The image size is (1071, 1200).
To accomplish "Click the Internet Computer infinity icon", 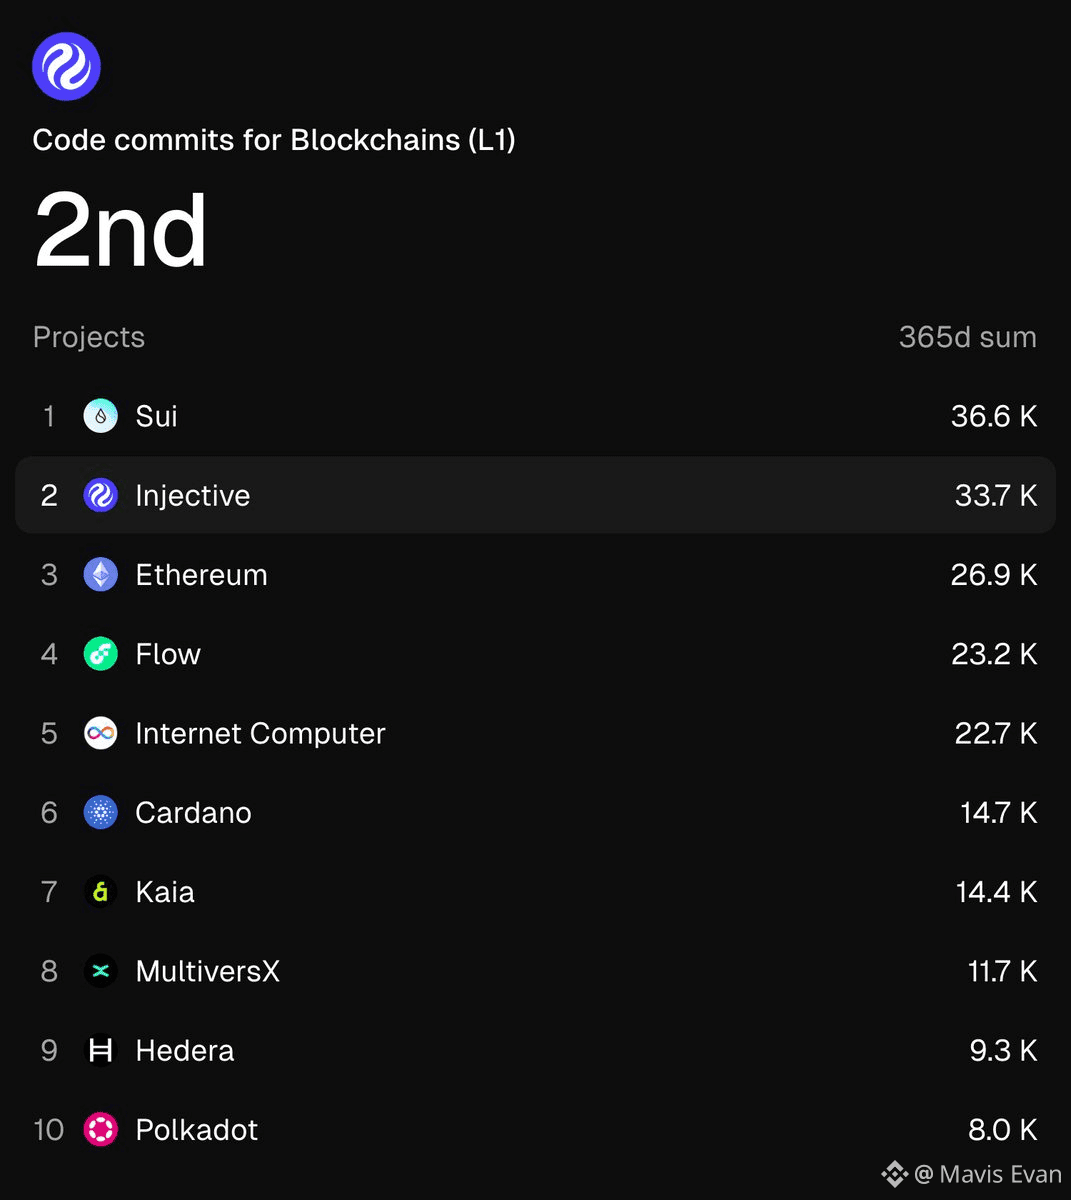I will click(x=100, y=733).
